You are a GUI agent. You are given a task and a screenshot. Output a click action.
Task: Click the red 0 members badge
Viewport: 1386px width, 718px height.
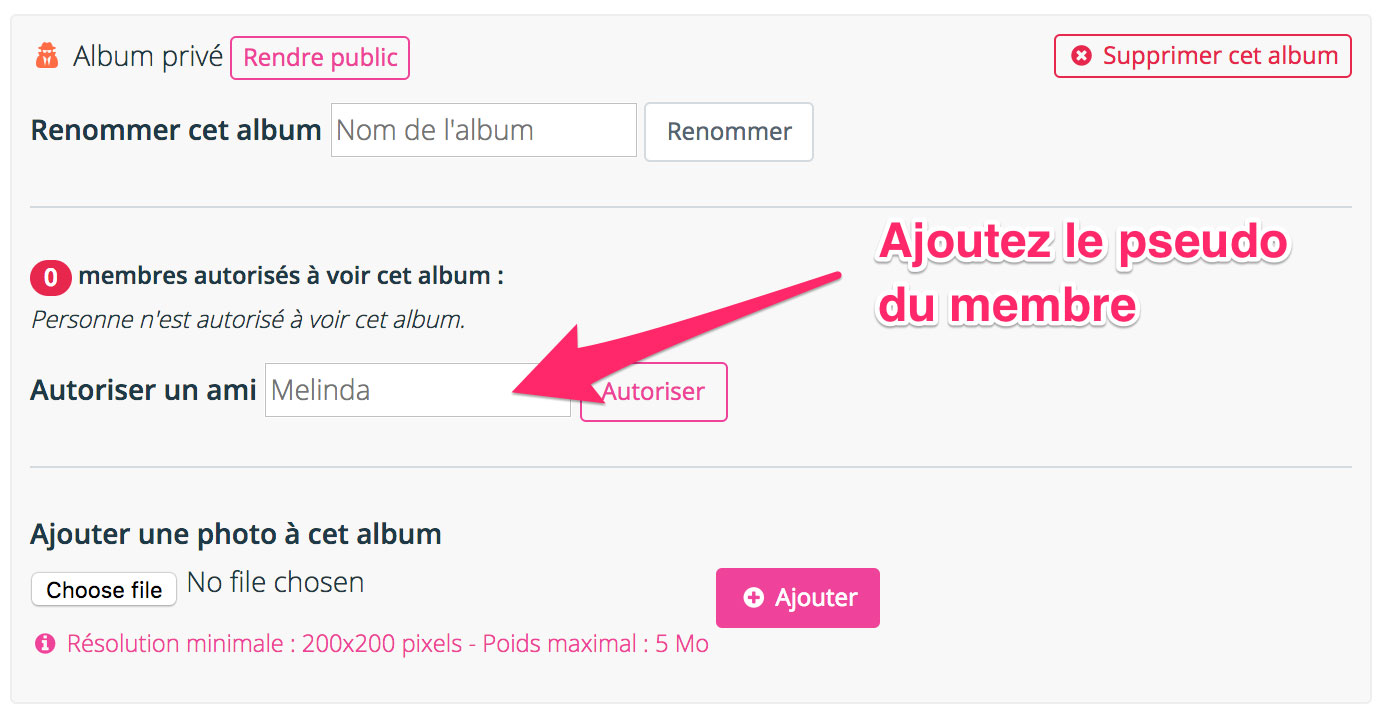click(x=50, y=278)
